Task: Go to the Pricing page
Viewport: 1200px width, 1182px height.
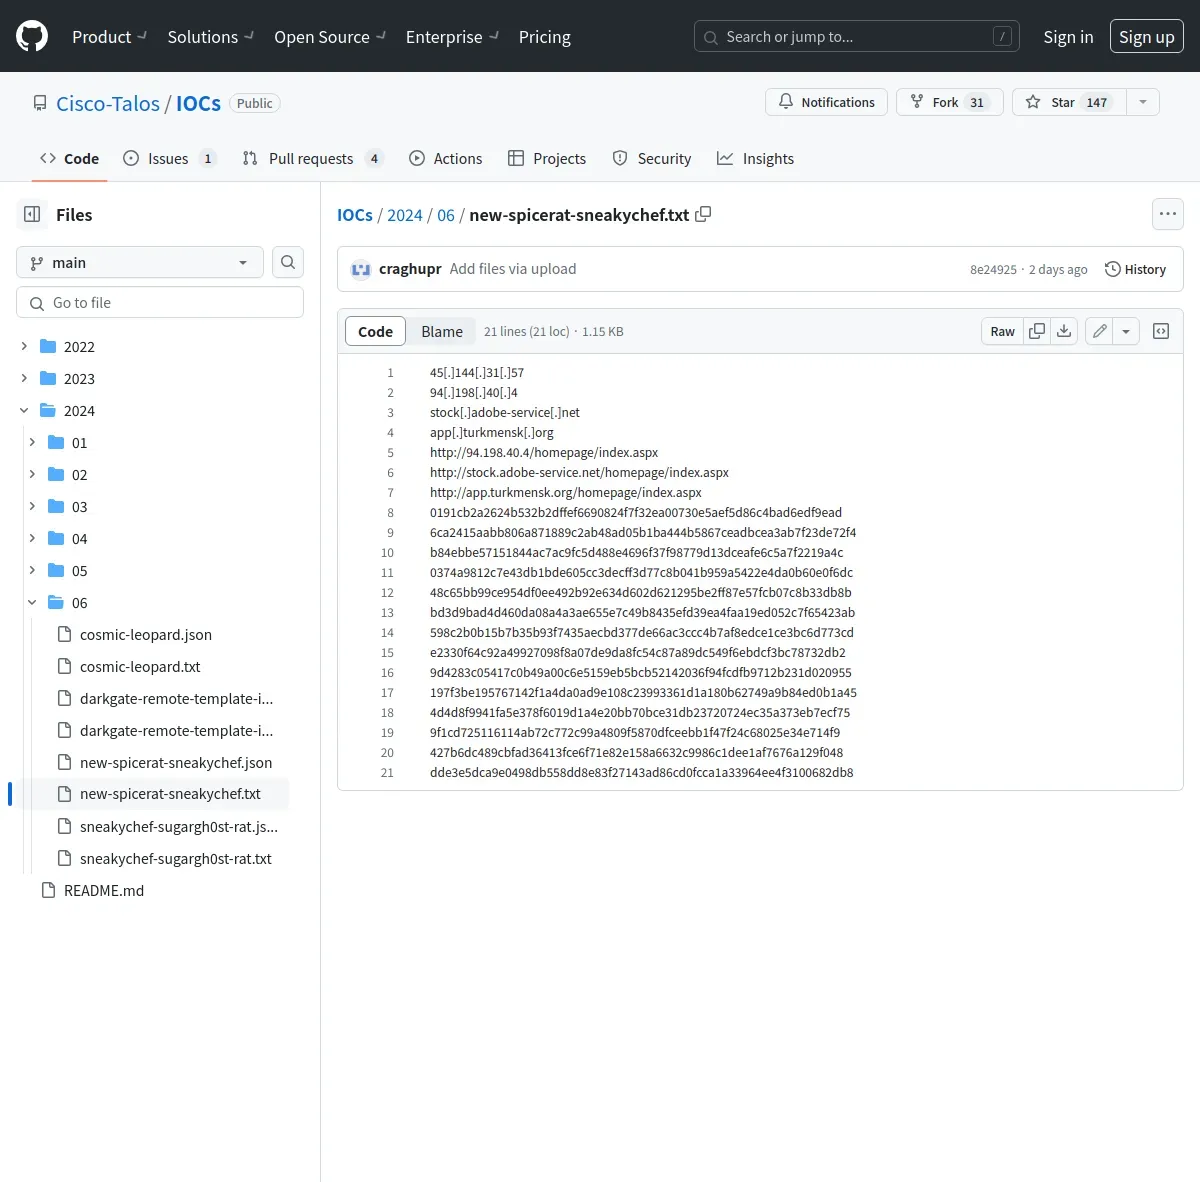Action: click(x=545, y=37)
